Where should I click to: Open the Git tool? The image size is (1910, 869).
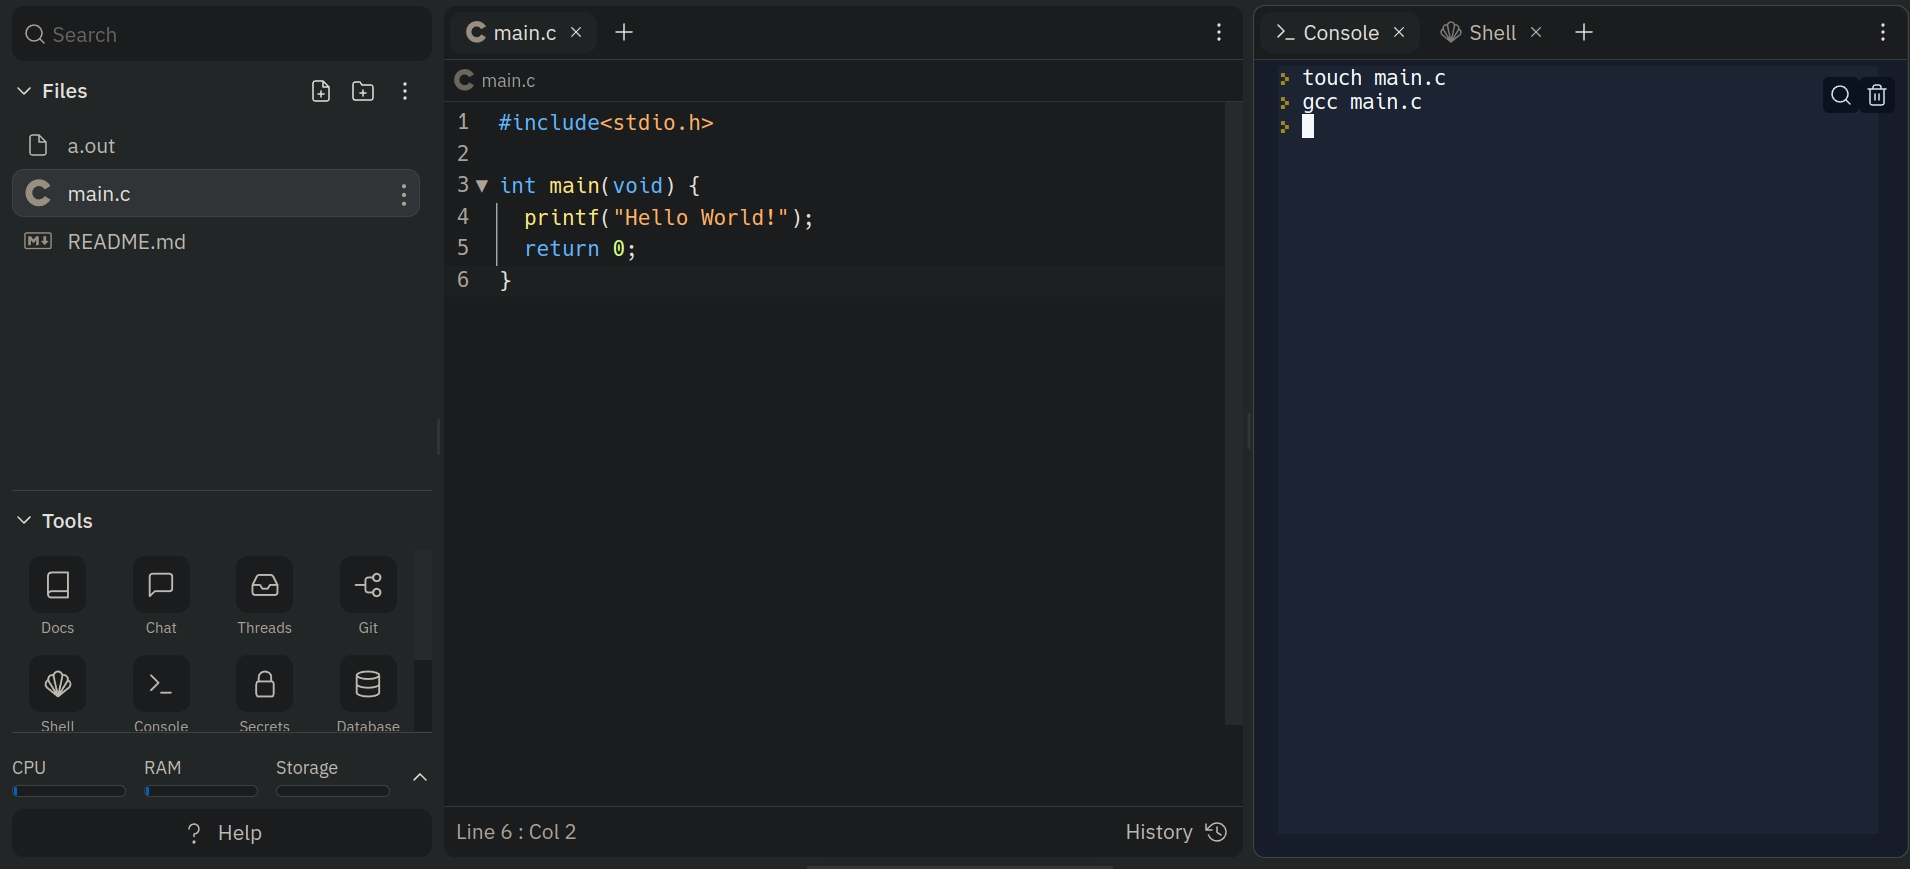pos(368,585)
